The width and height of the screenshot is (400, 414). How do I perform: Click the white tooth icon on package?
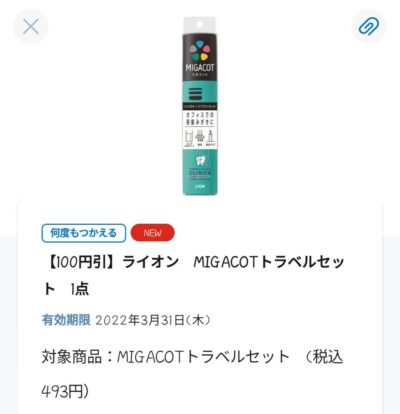200,161
